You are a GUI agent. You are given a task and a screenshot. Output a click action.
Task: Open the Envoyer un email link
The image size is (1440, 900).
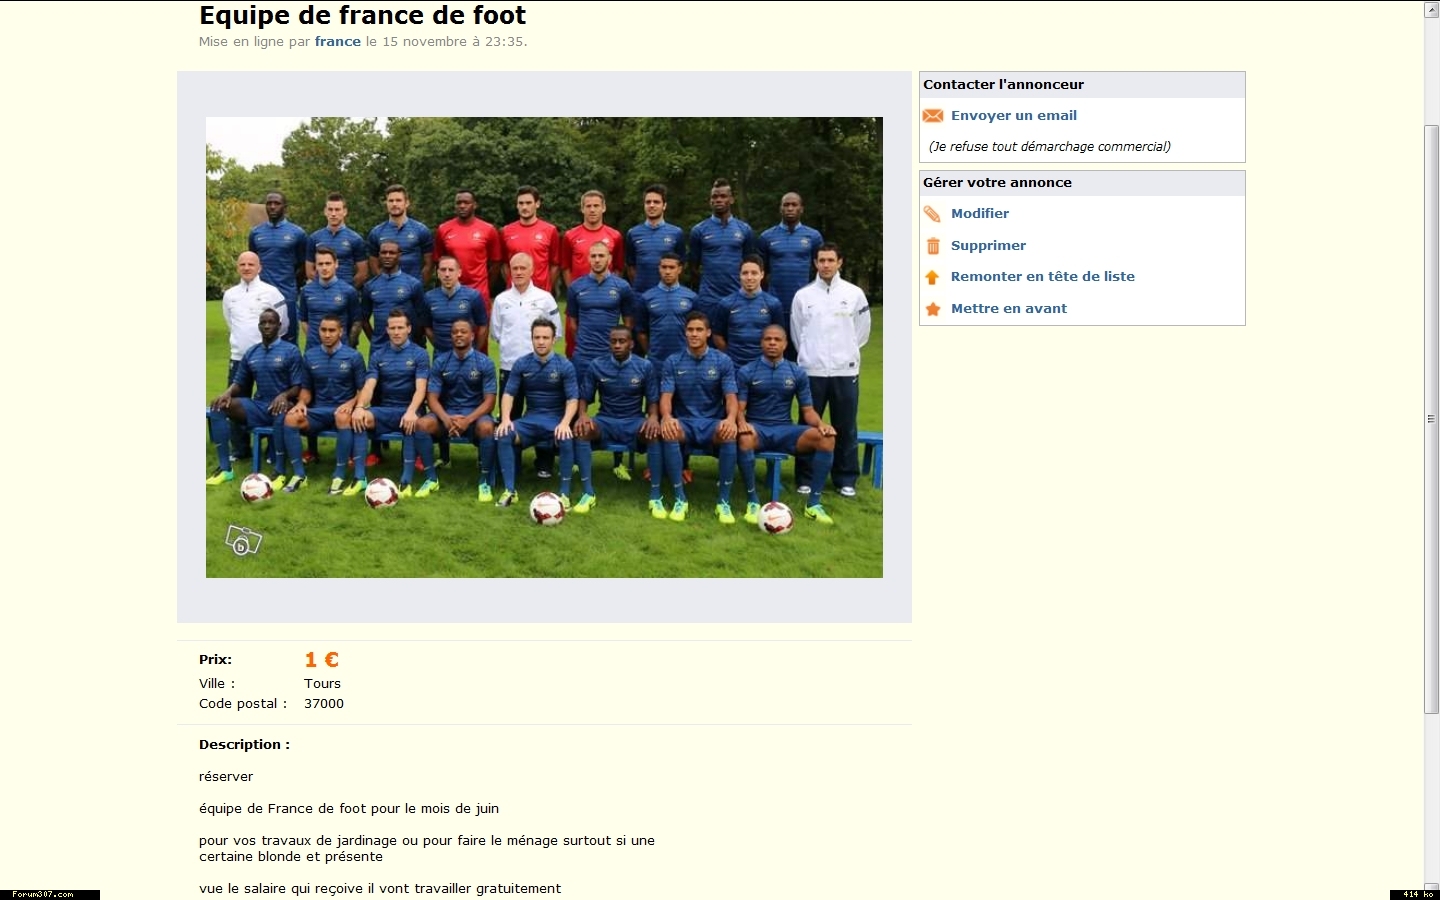[1014, 116]
